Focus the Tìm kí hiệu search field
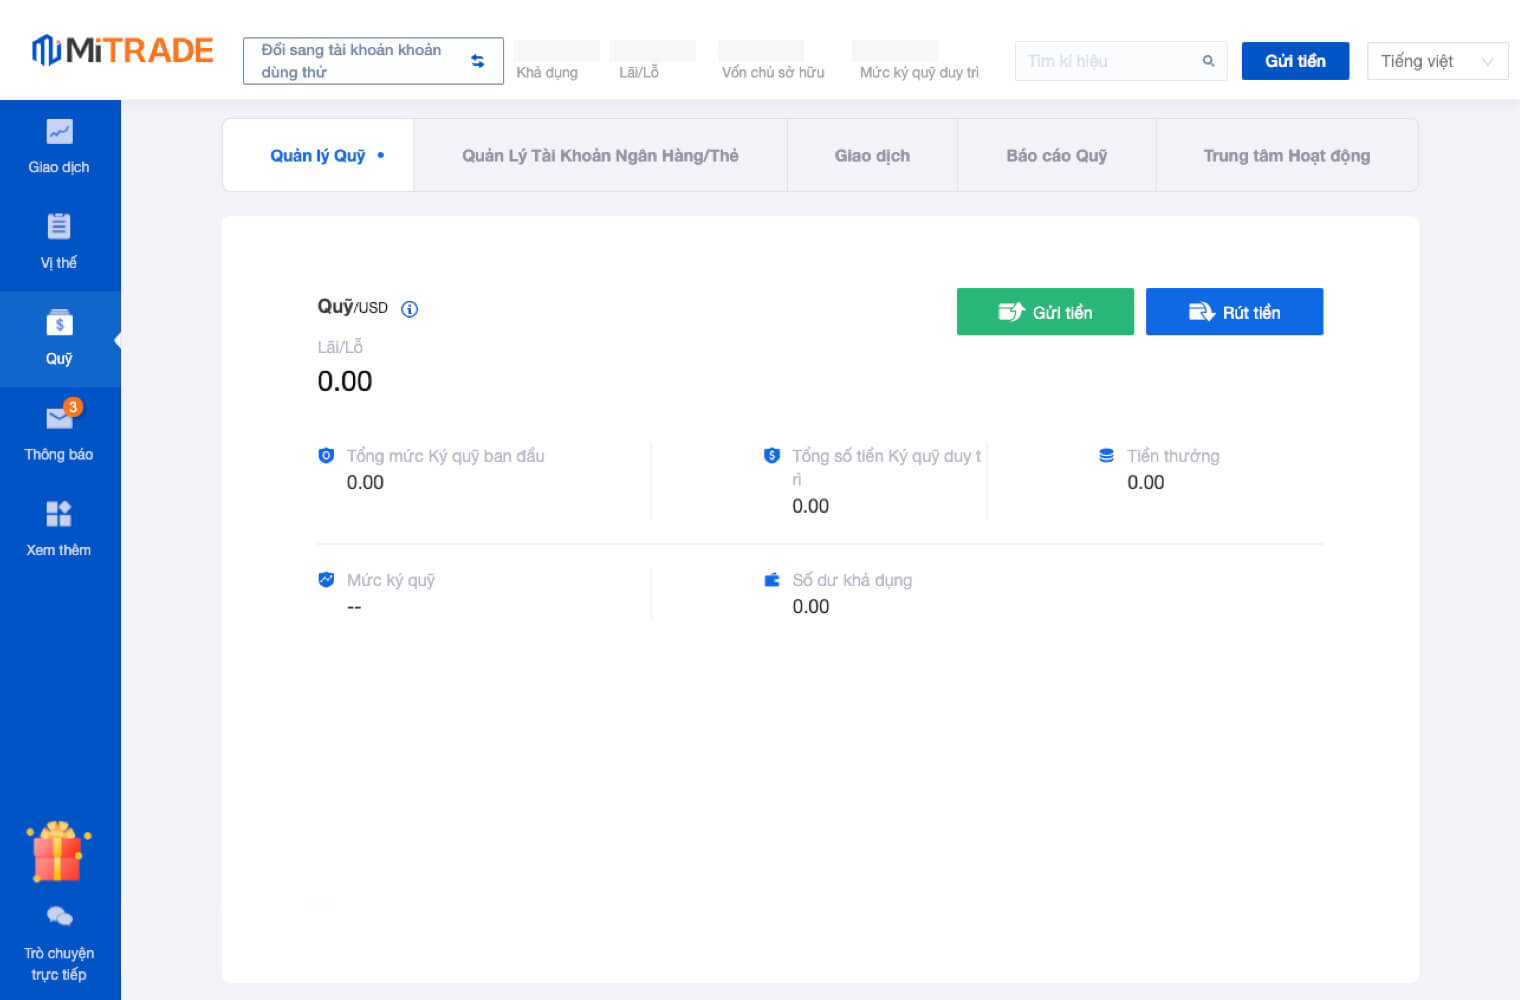Screen dimensions: 1520x1000 (x=1105, y=61)
